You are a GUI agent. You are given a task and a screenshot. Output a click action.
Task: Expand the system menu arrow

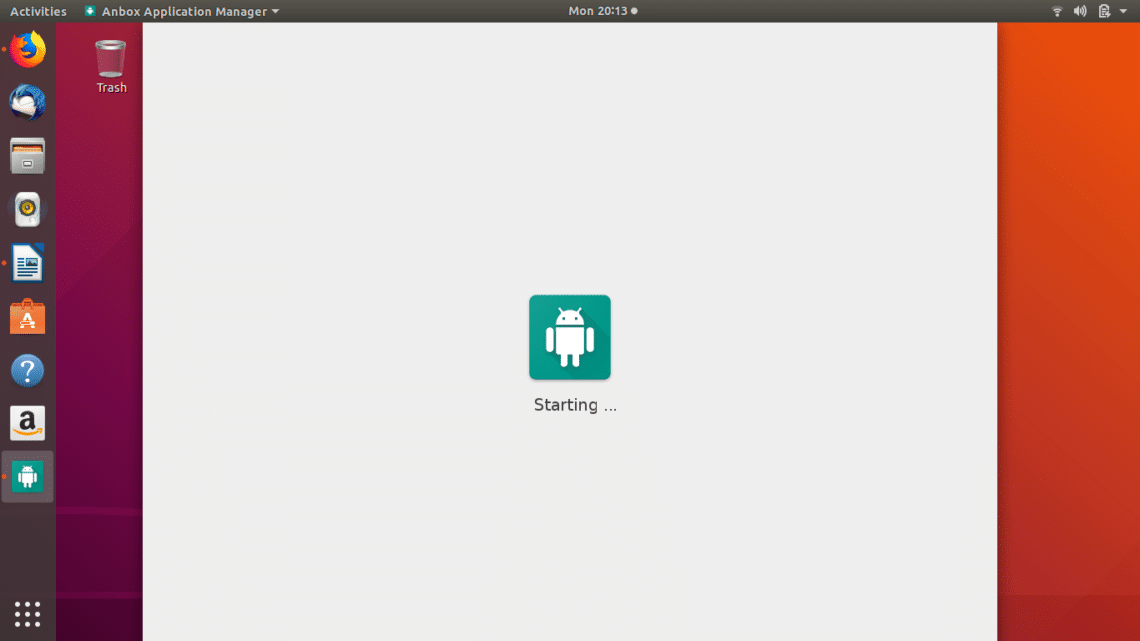coord(1124,11)
